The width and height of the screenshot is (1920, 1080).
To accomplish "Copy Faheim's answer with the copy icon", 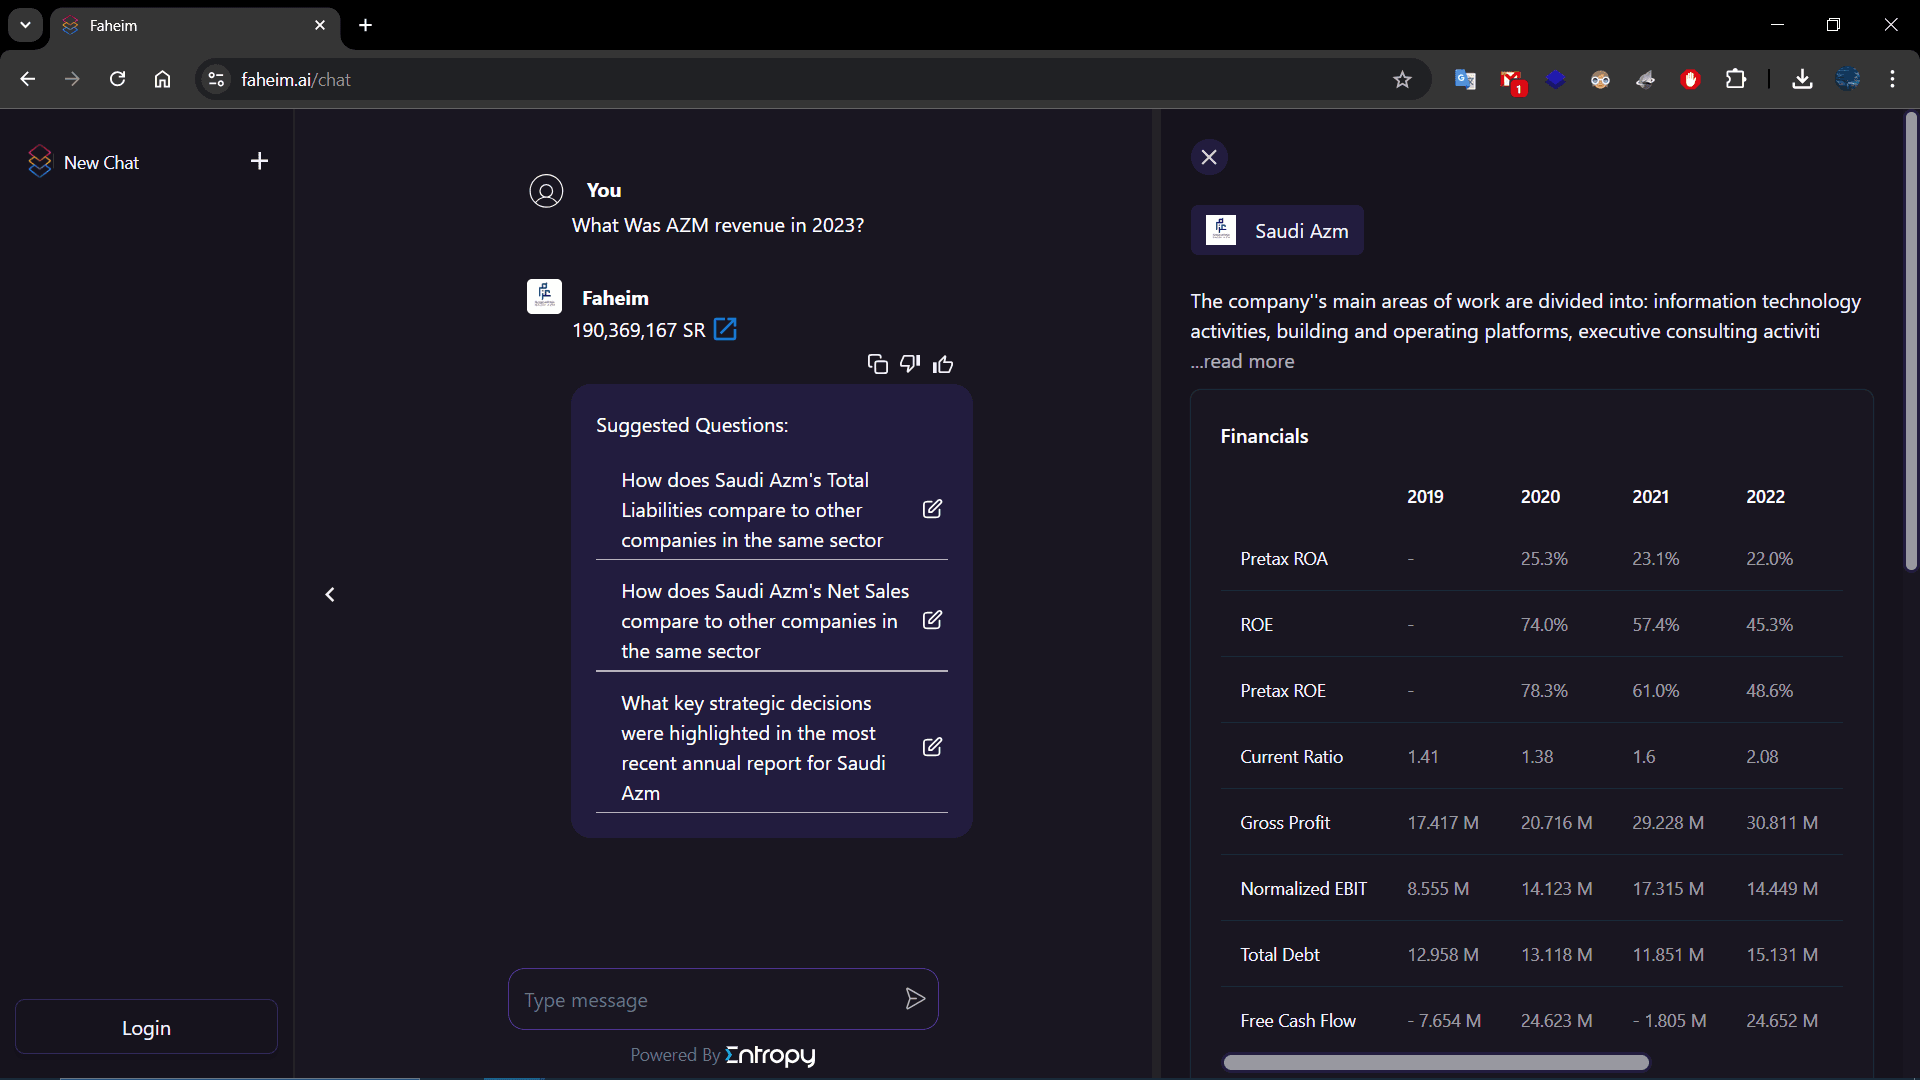I will [x=877, y=364].
